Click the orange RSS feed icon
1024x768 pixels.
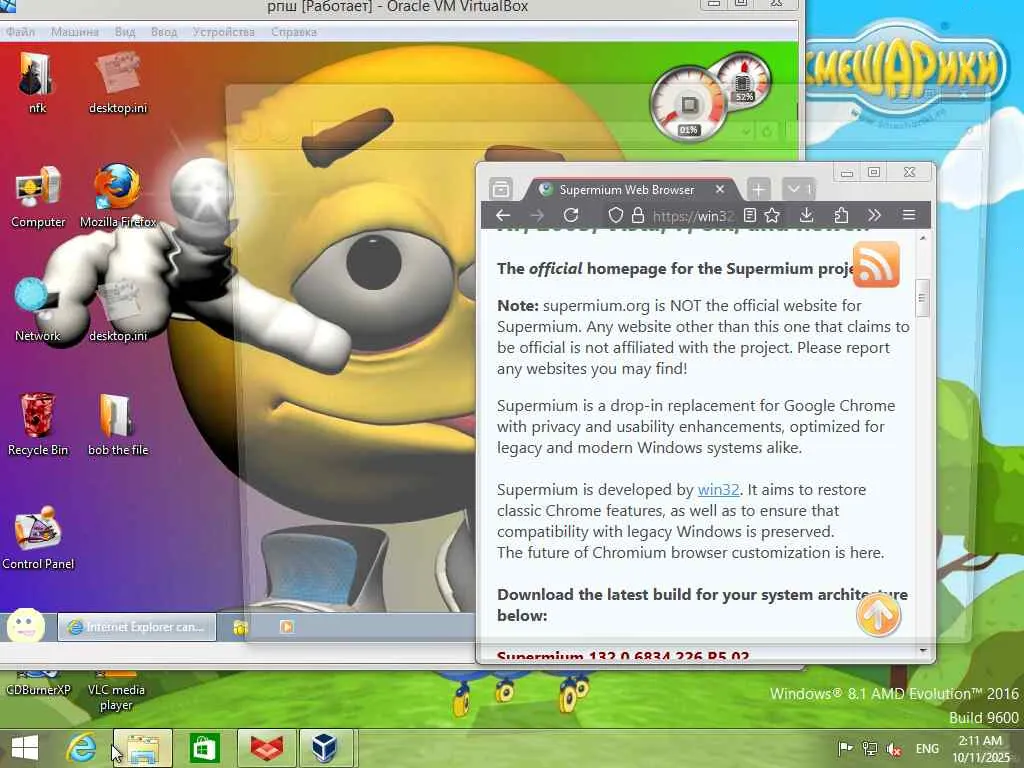[x=876, y=264]
